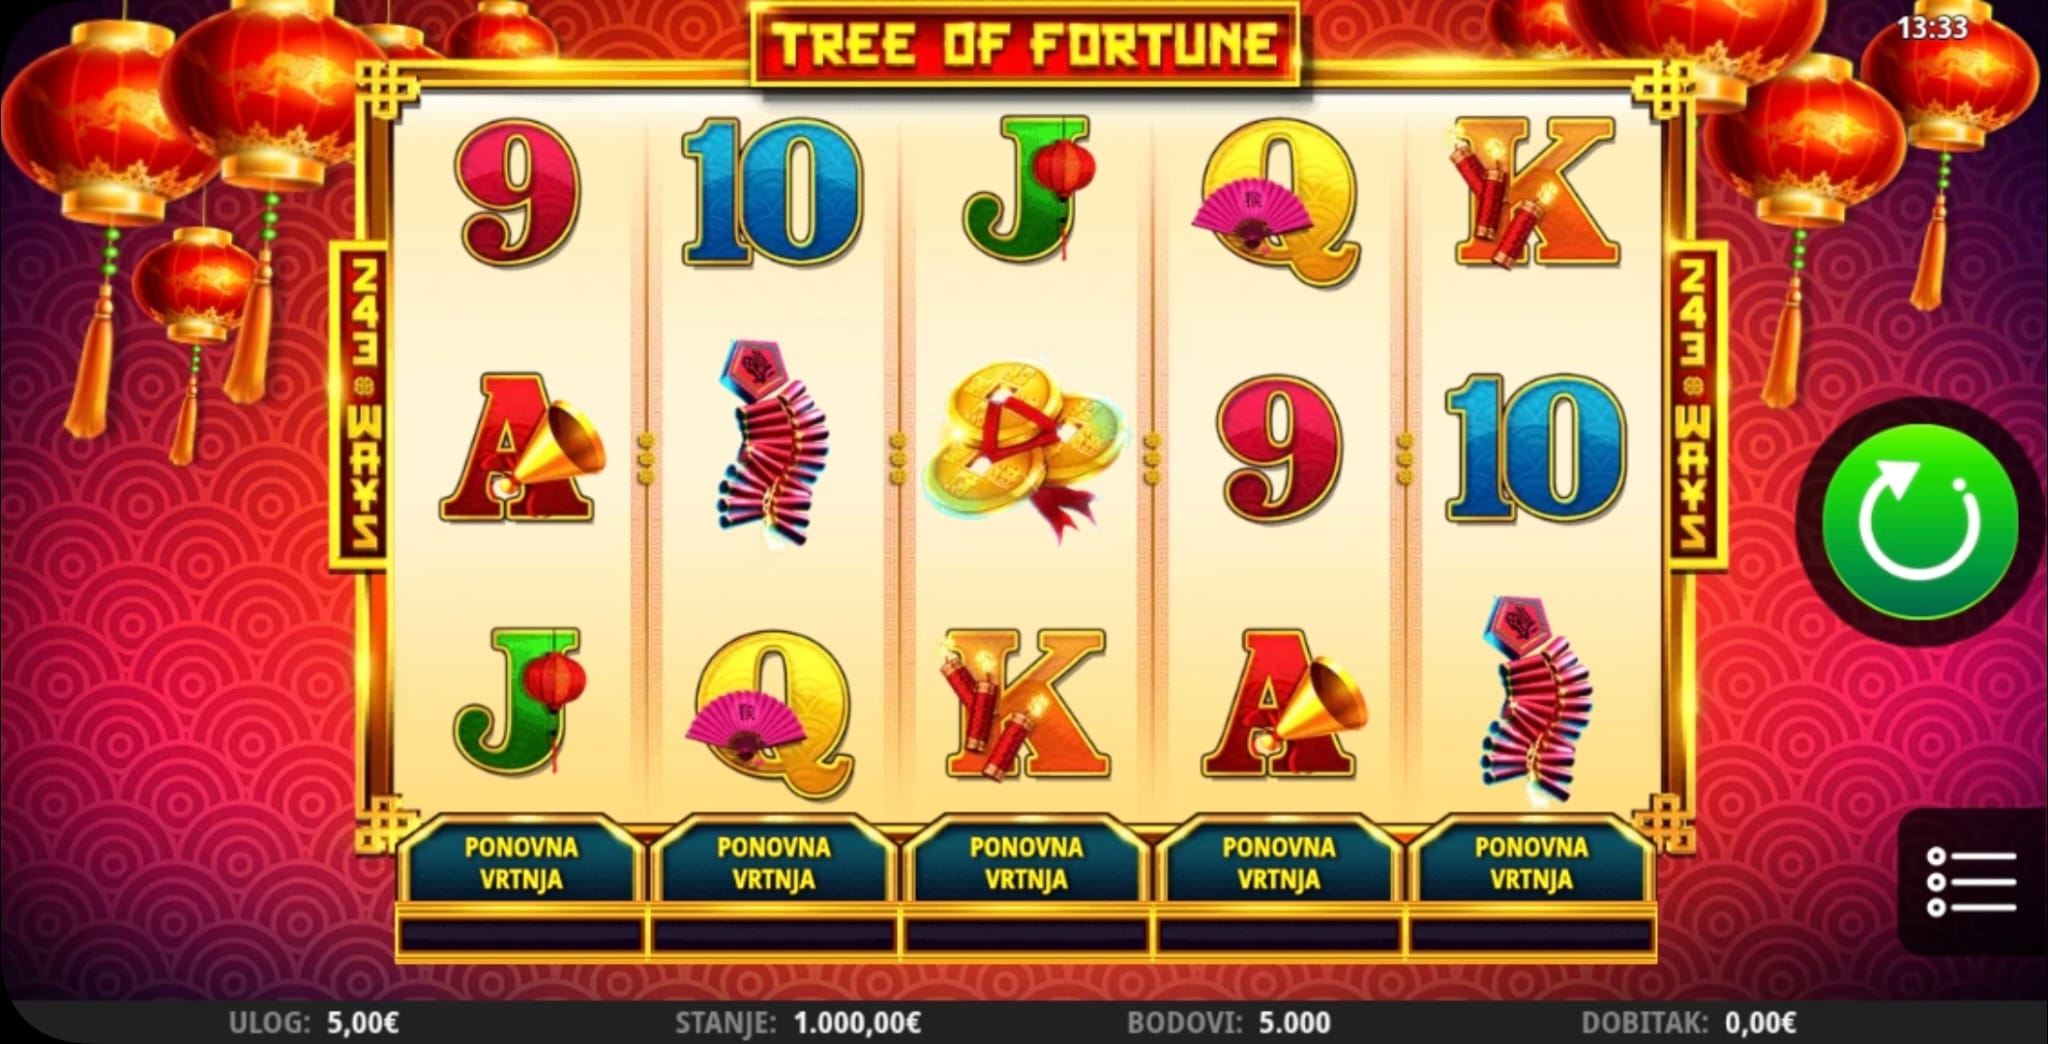This screenshot has height=1044, width=2048.
Task: Select the firecracker symbol on reel two
Action: [x=772, y=444]
